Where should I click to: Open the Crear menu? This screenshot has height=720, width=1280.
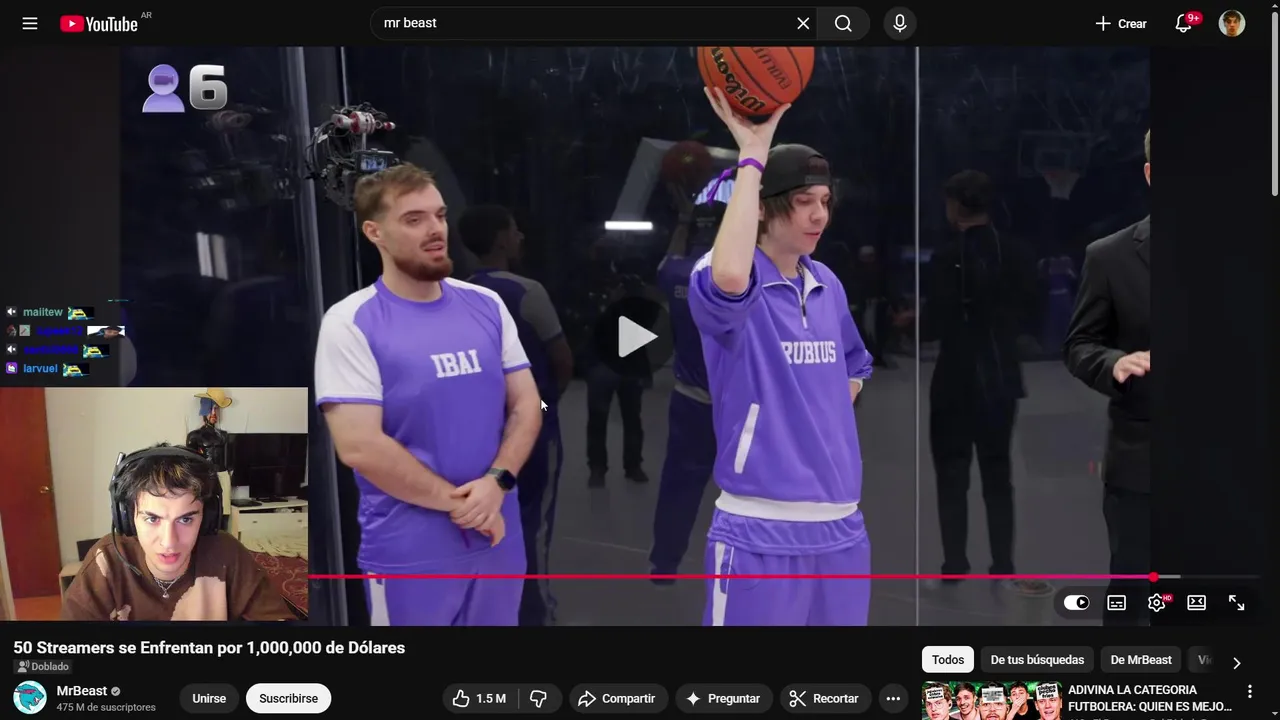click(1121, 23)
